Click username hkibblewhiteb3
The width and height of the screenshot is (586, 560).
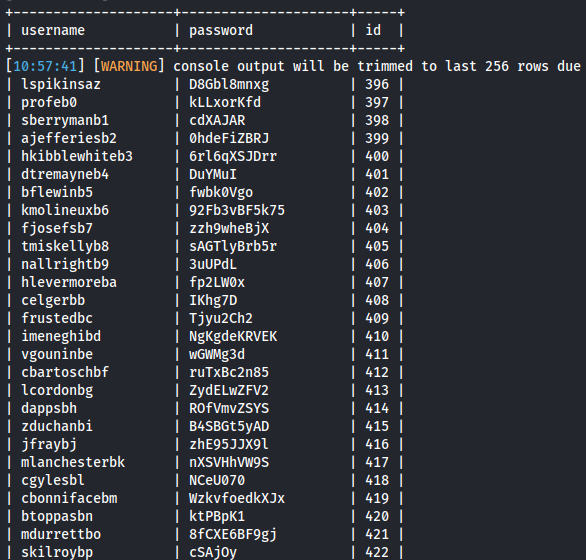[x=77, y=156]
